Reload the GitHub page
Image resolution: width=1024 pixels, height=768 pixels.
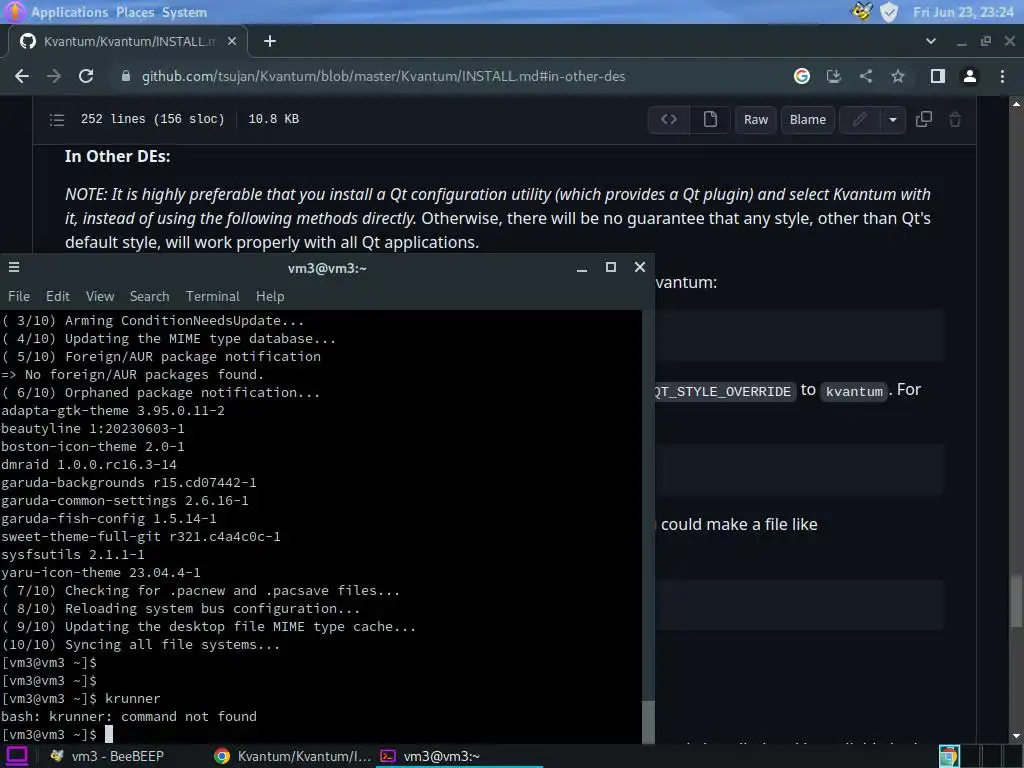[x=86, y=76]
